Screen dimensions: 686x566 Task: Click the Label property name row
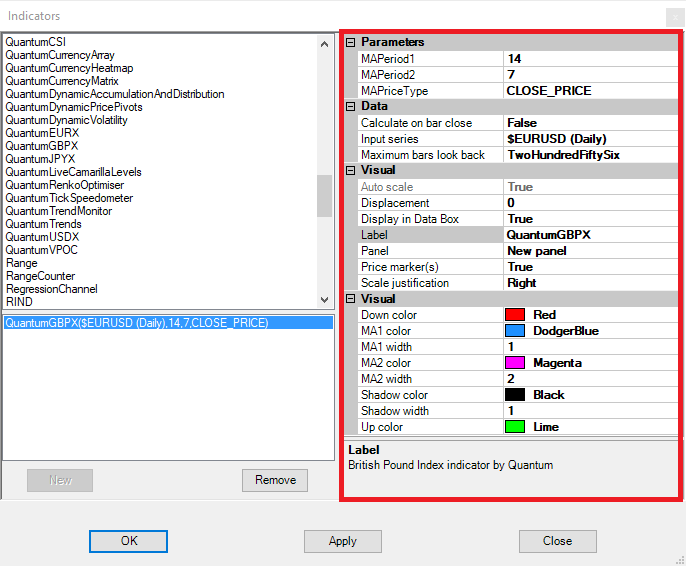point(430,235)
